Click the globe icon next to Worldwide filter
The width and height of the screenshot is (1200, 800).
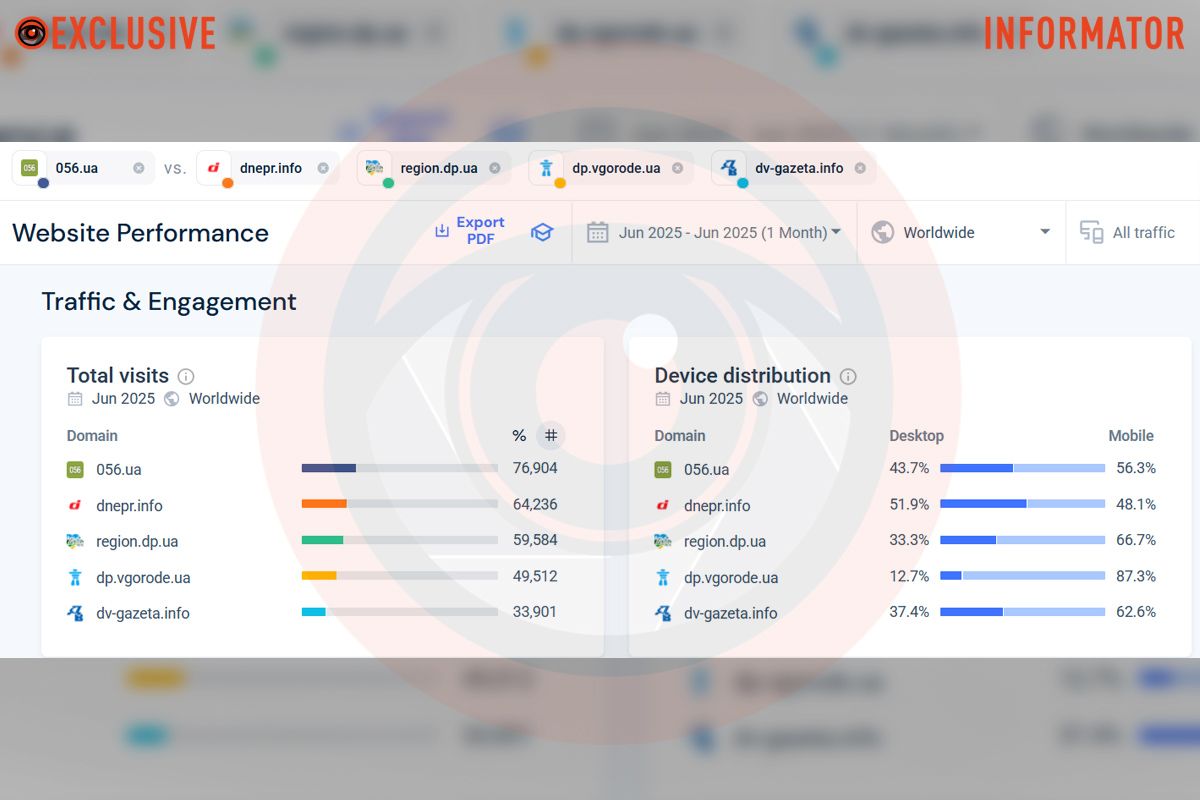tap(882, 232)
